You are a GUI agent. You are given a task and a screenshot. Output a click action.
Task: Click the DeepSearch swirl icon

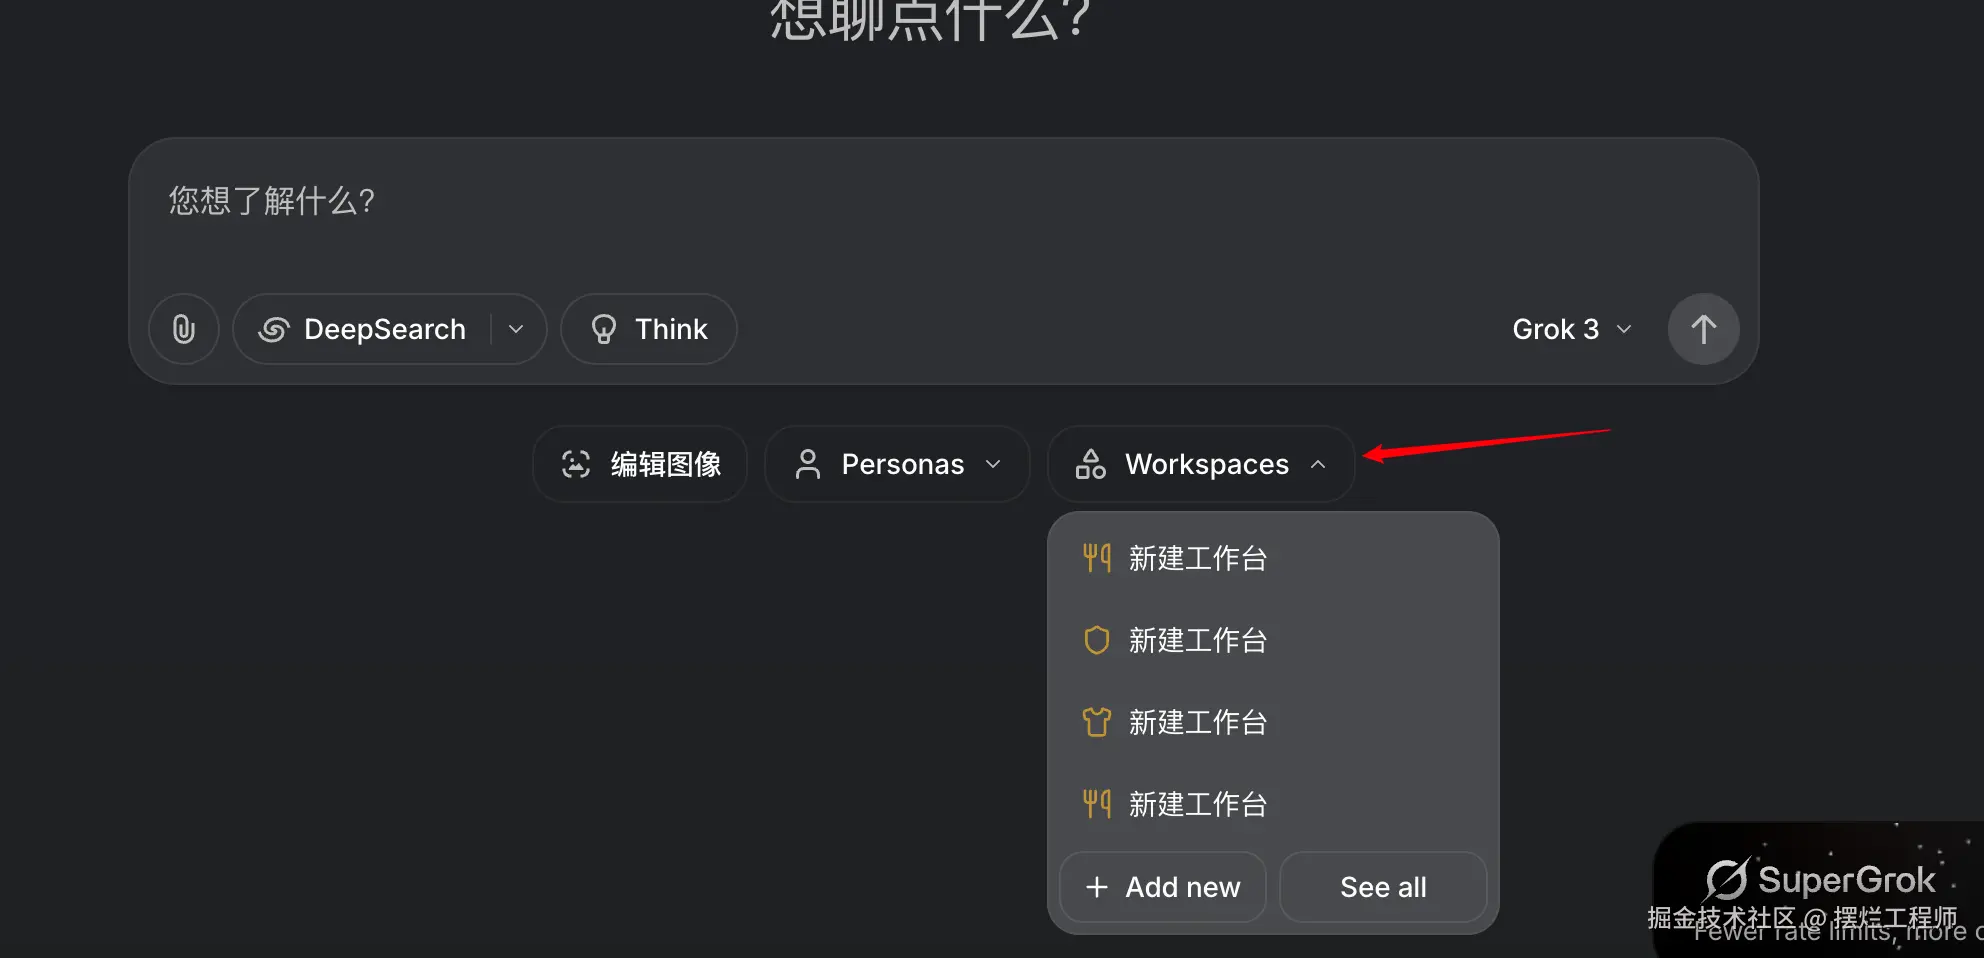click(274, 329)
